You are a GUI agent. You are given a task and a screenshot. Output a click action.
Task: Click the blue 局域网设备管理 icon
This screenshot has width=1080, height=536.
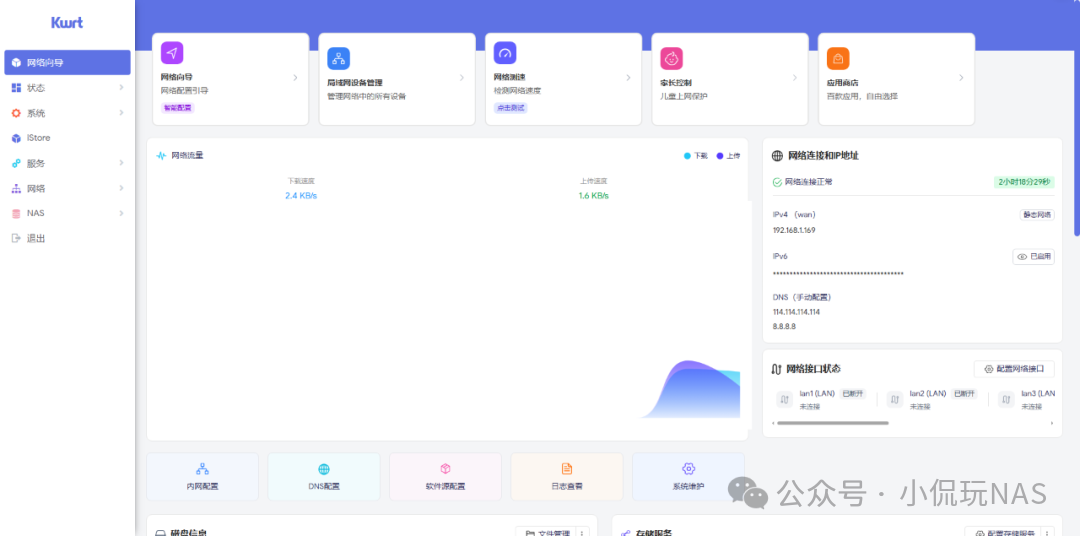pos(338,59)
